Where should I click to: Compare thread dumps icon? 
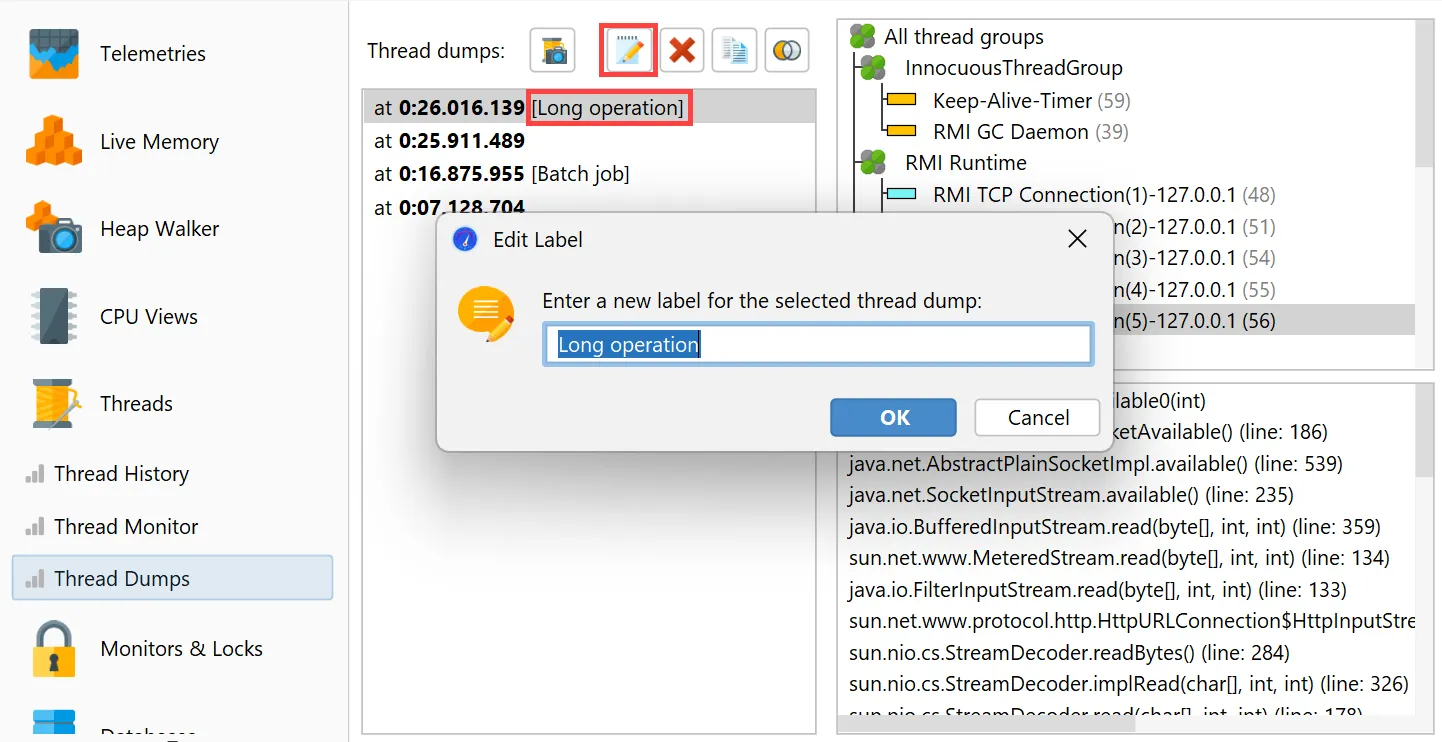(x=787, y=50)
